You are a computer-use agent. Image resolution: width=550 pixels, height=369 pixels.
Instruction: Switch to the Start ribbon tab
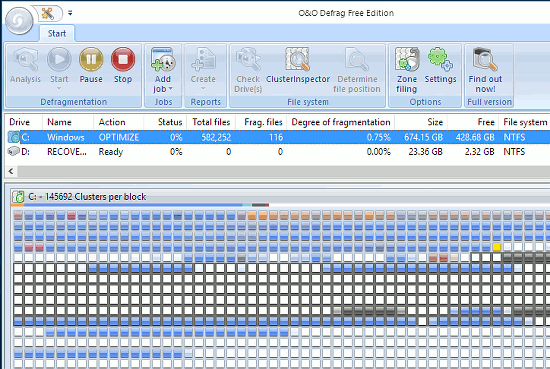pos(56,33)
